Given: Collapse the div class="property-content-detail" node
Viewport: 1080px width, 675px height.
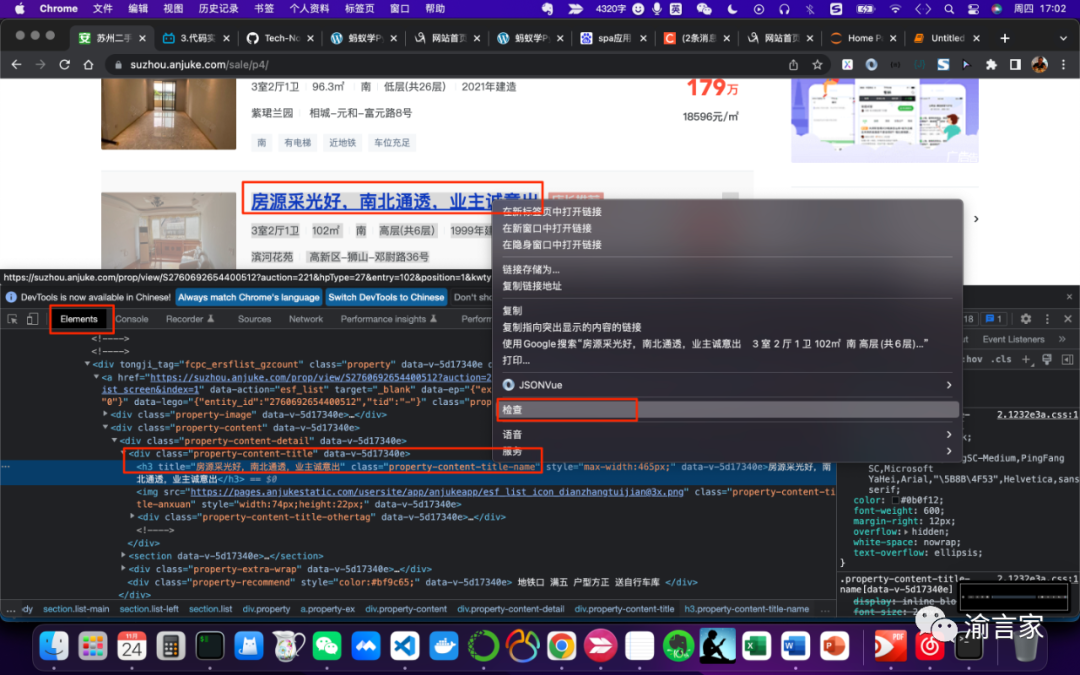Looking at the screenshot, I should 115,440.
